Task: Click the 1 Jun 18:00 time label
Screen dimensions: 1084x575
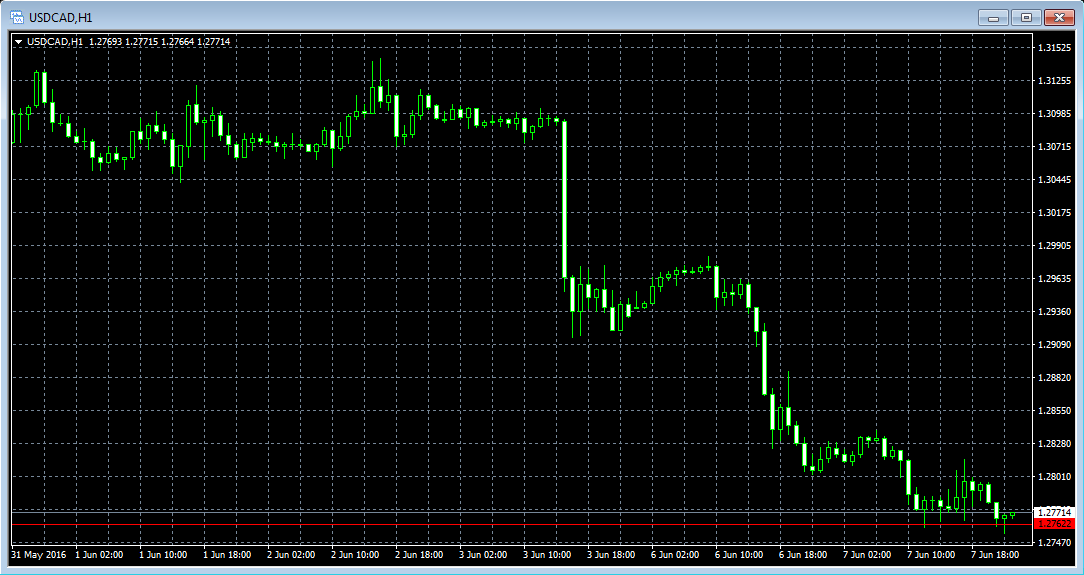Action: click(227, 555)
